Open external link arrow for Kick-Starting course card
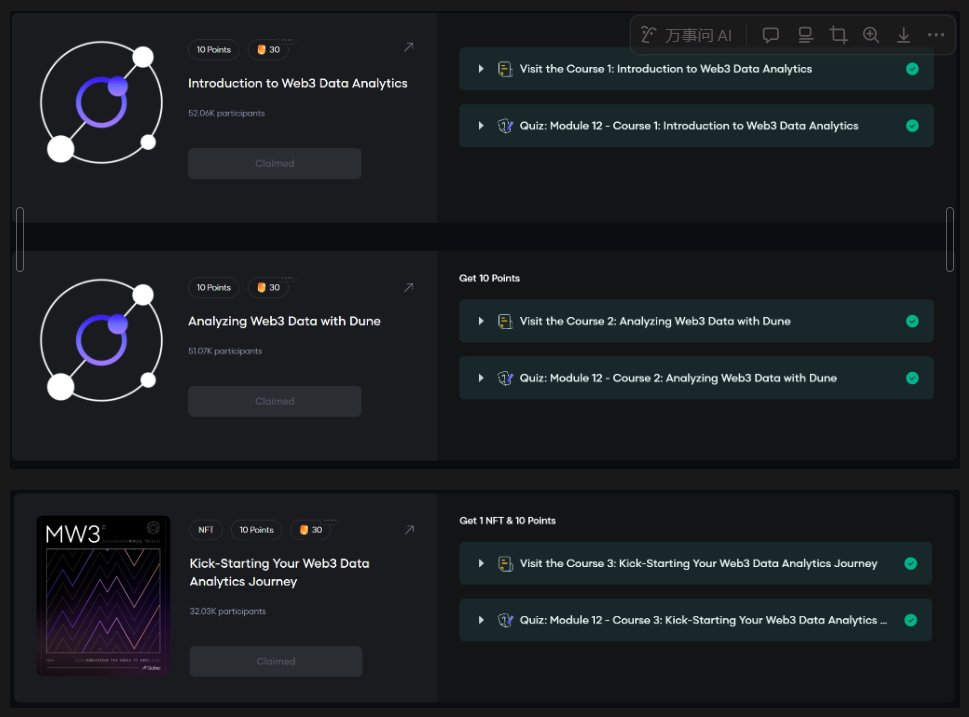This screenshot has height=717, width=969. (x=408, y=530)
